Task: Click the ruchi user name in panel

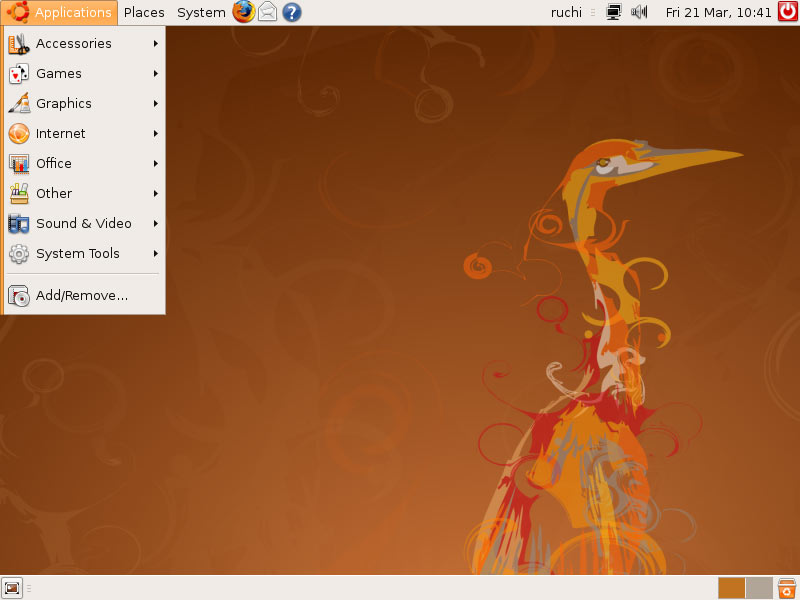Action: [566, 12]
